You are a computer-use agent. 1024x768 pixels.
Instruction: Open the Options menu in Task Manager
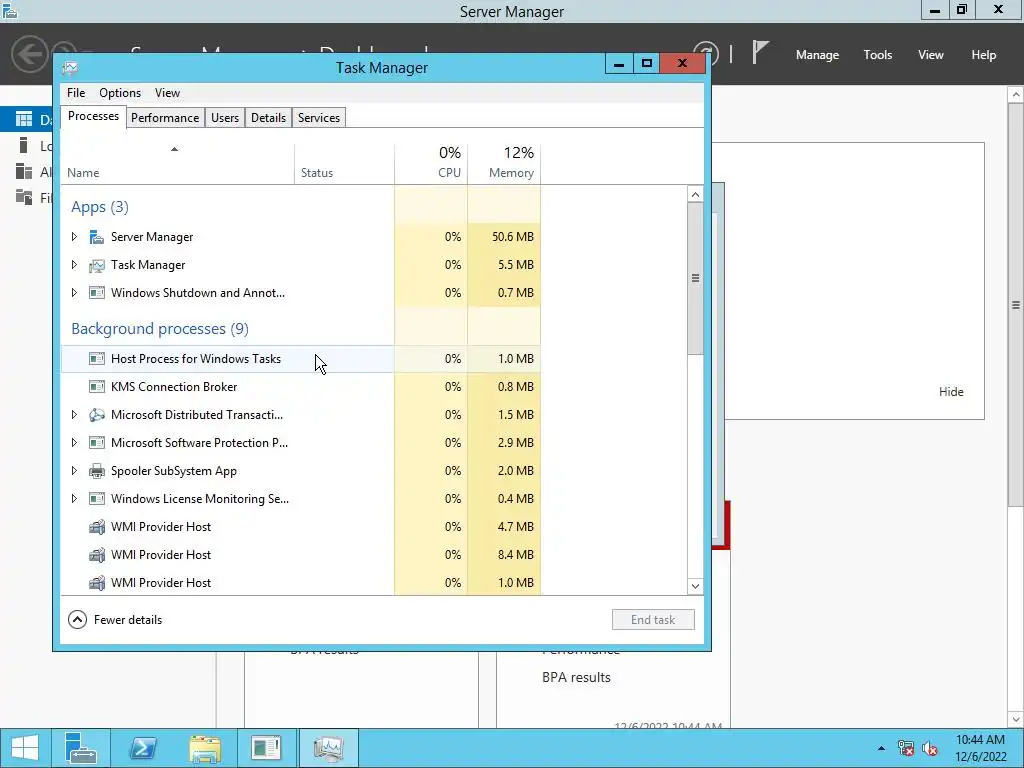(x=120, y=93)
